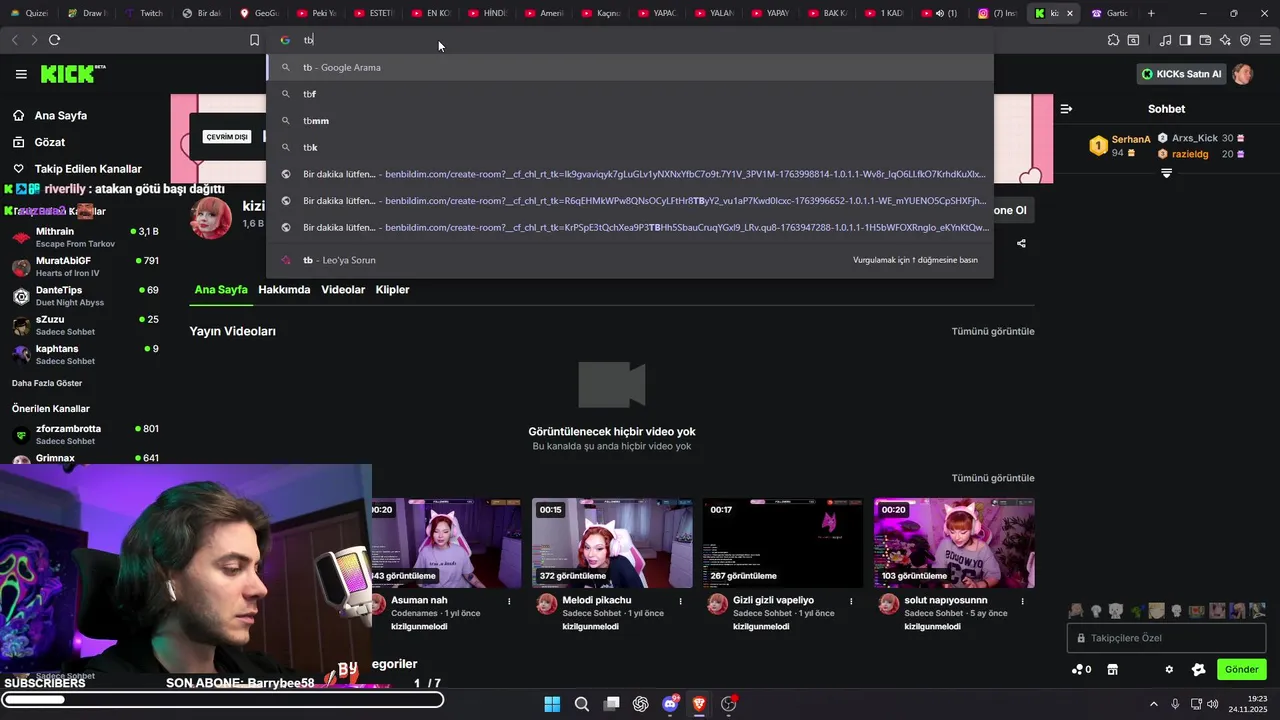
Task: Switch to the Twitch browser tab
Action: coord(144,13)
